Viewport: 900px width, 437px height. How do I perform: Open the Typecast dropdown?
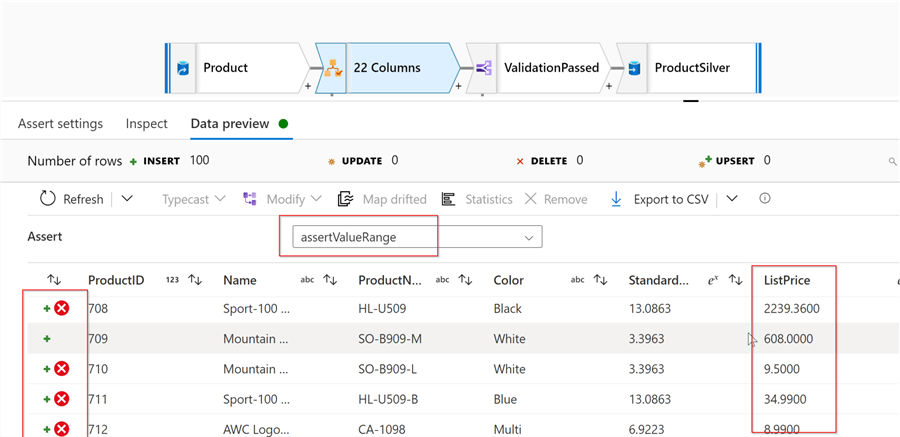tap(193, 199)
